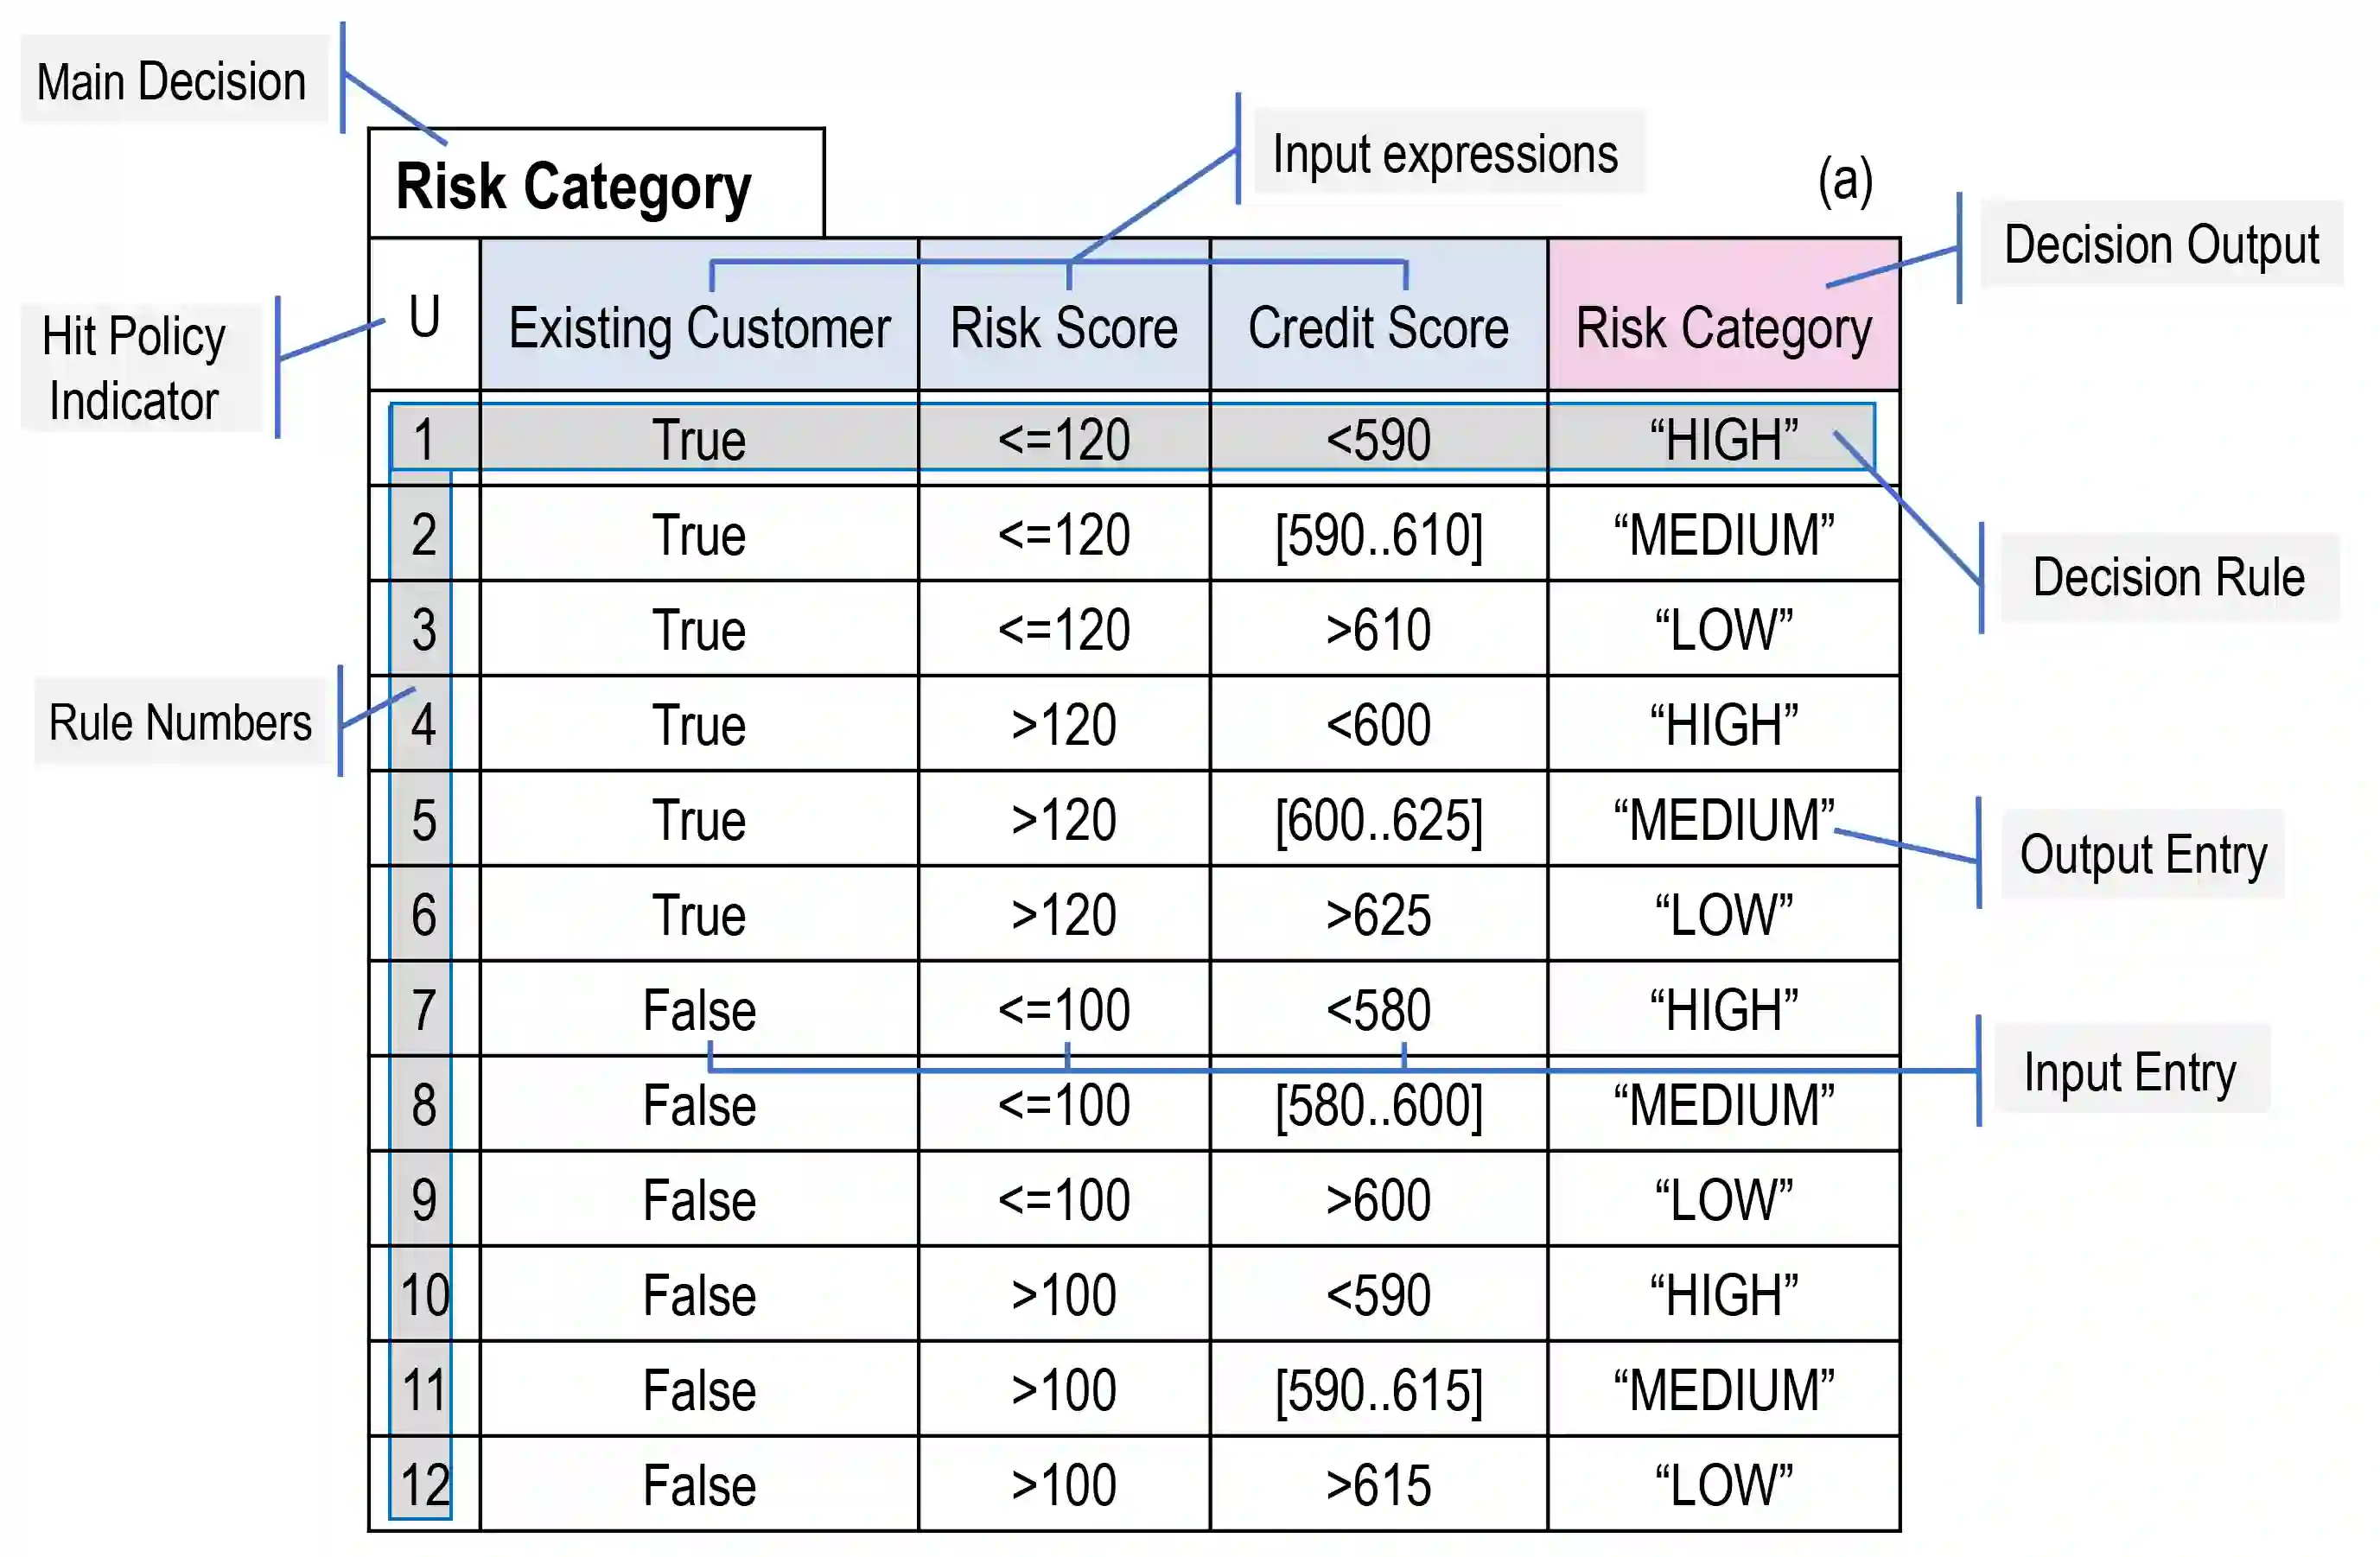Image resolution: width=2380 pixels, height=1557 pixels.
Task: Select the >615 credit score cell
Action: click(1378, 1484)
